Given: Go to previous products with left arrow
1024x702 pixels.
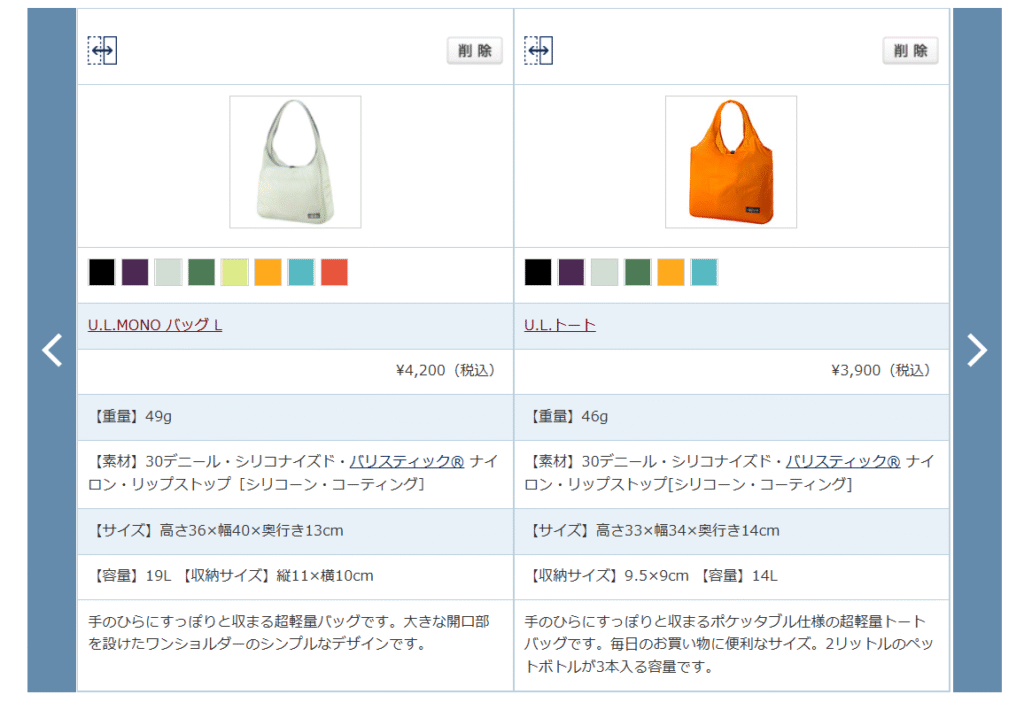Looking at the screenshot, I should point(52,350).
